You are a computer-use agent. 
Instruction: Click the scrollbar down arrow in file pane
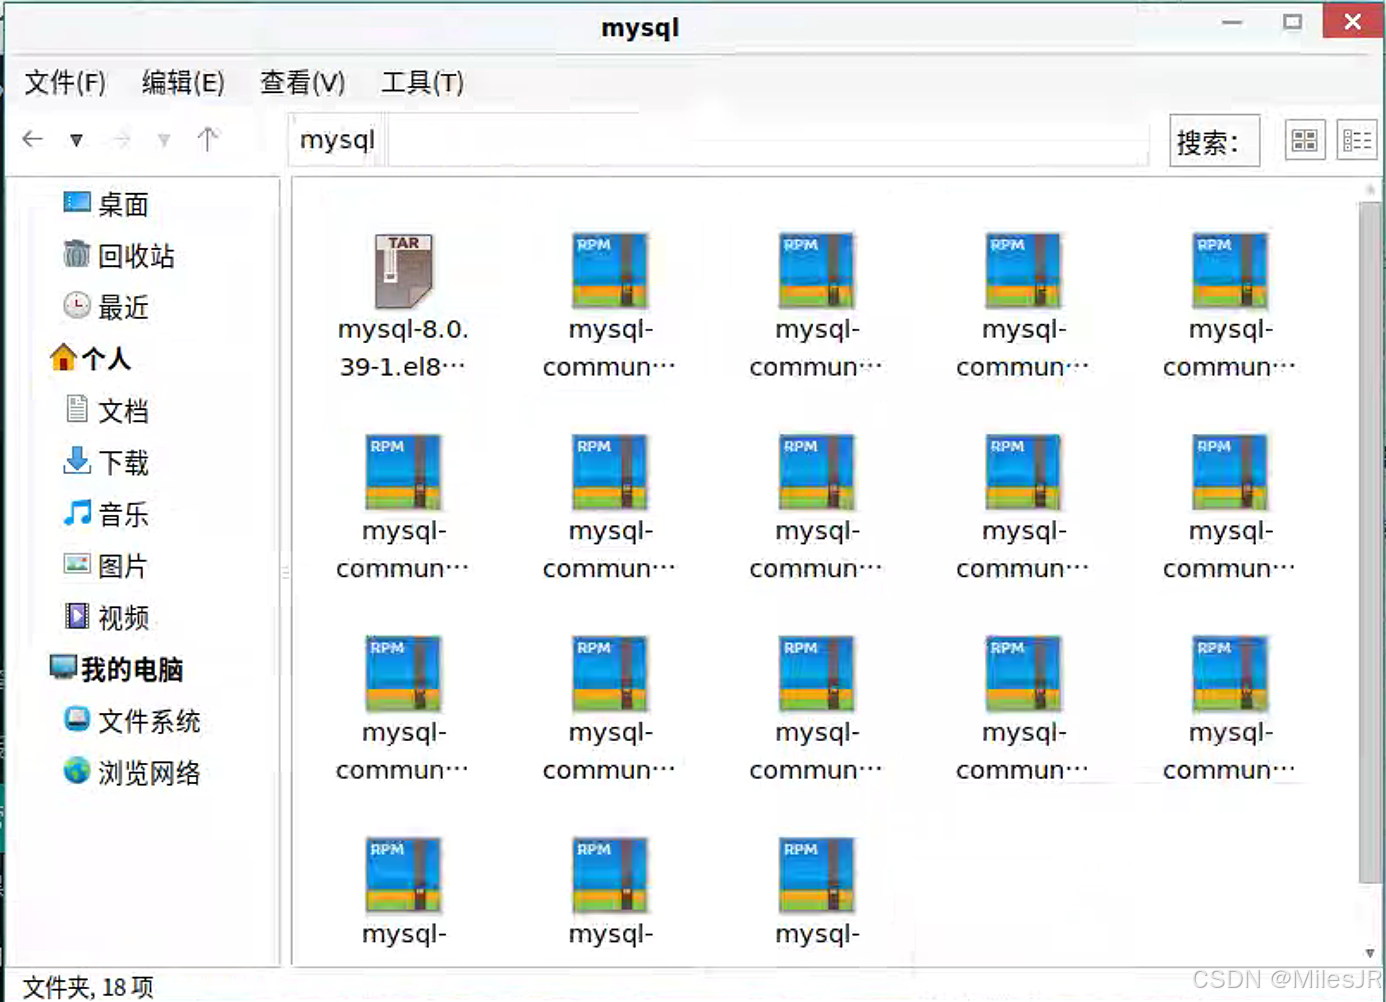pos(1370,953)
